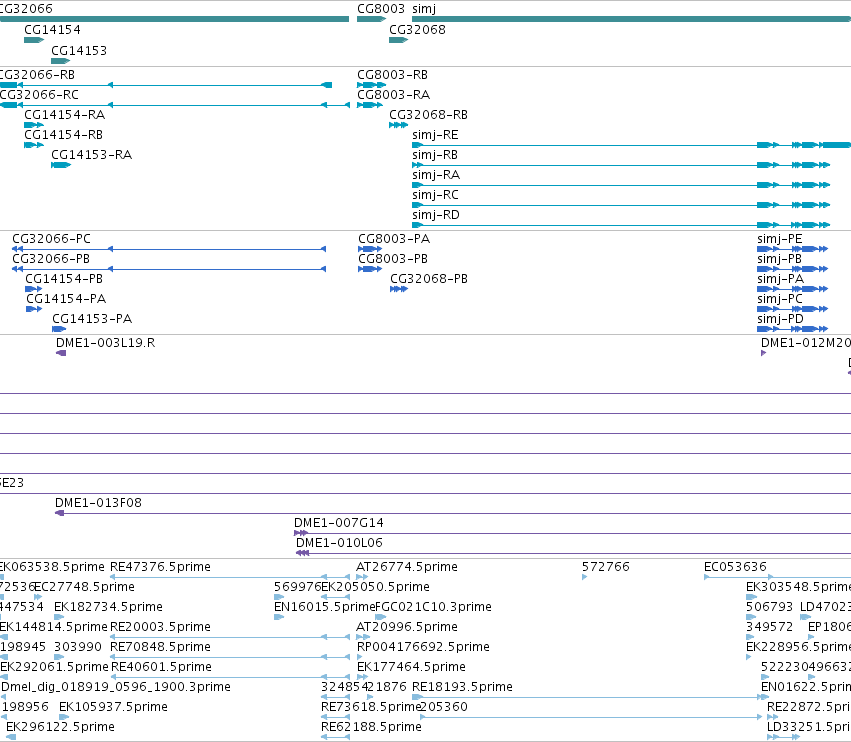
Task: Select transcript simj-RE
Action: click(x=435, y=135)
